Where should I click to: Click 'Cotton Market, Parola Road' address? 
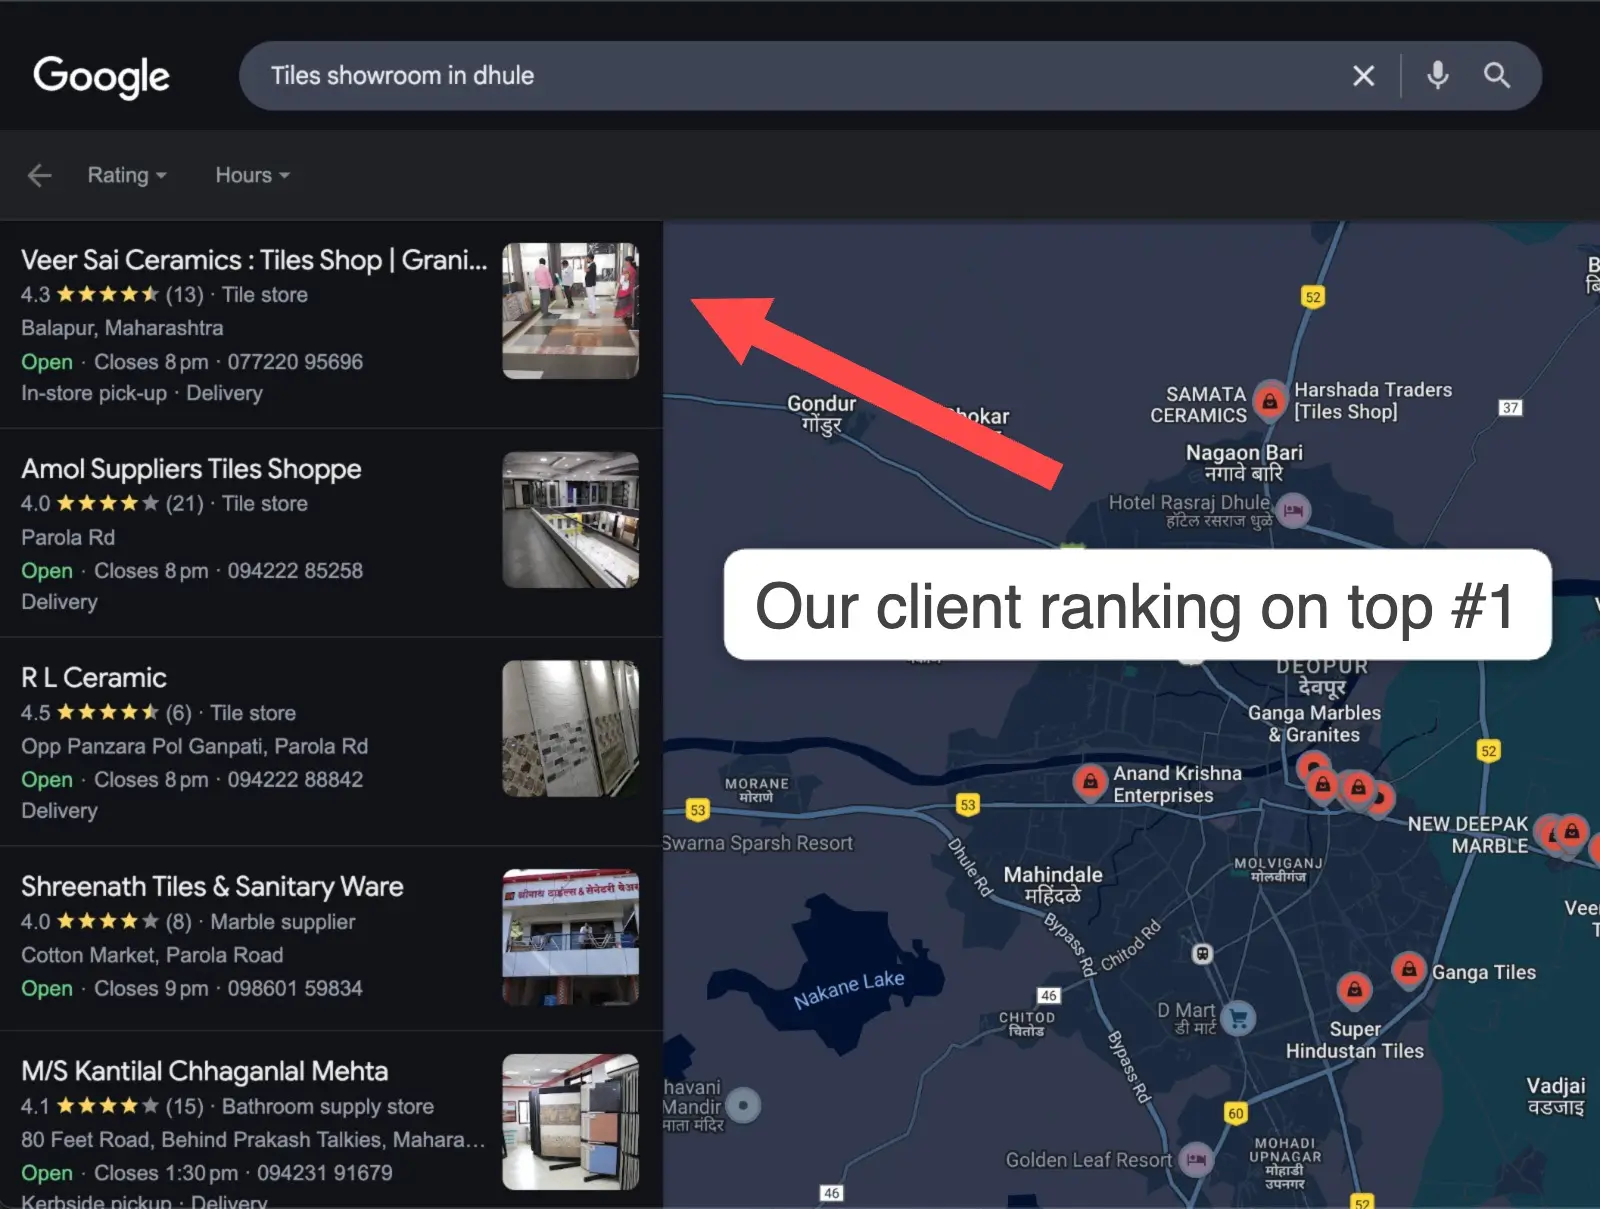pyautogui.click(x=152, y=955)
